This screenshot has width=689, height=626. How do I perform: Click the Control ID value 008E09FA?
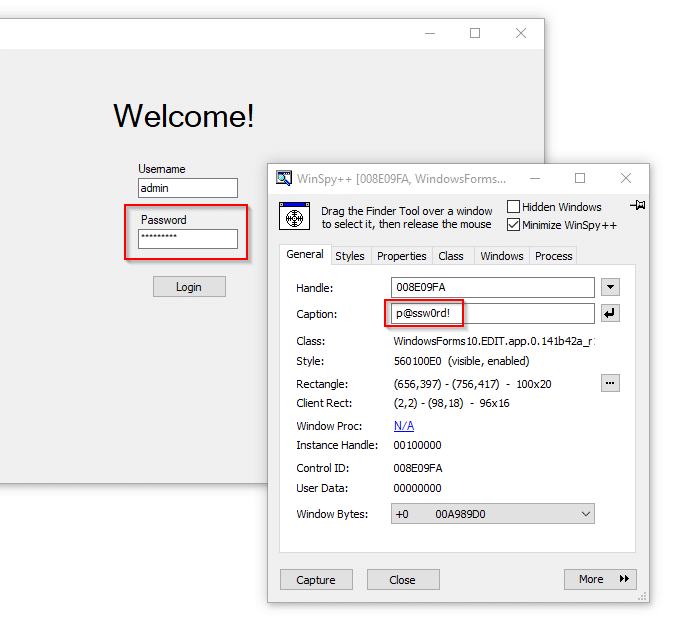click(418, 468)
